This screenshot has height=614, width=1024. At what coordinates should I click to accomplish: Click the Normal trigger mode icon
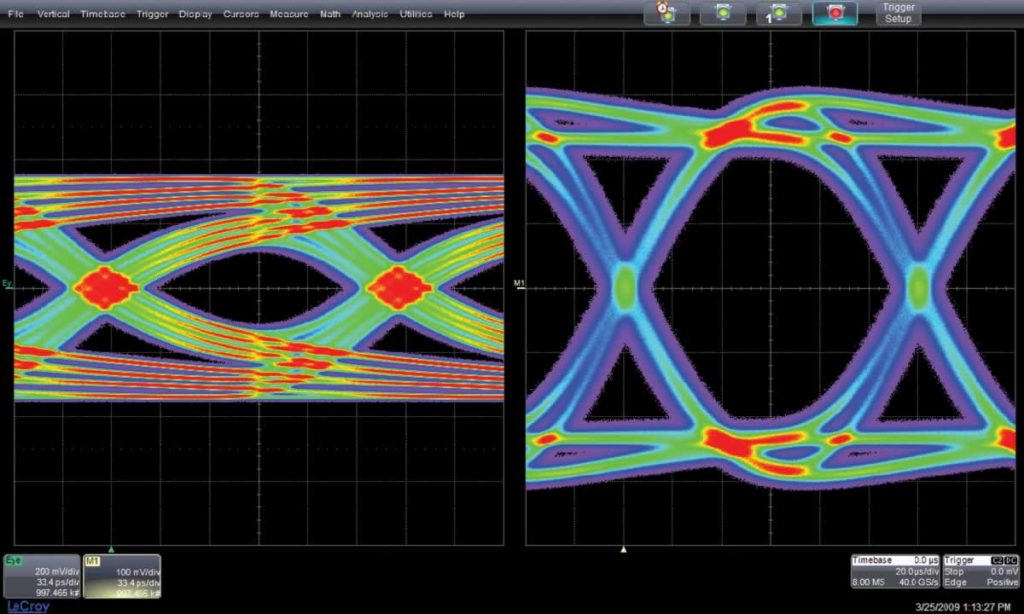[722, 13]
